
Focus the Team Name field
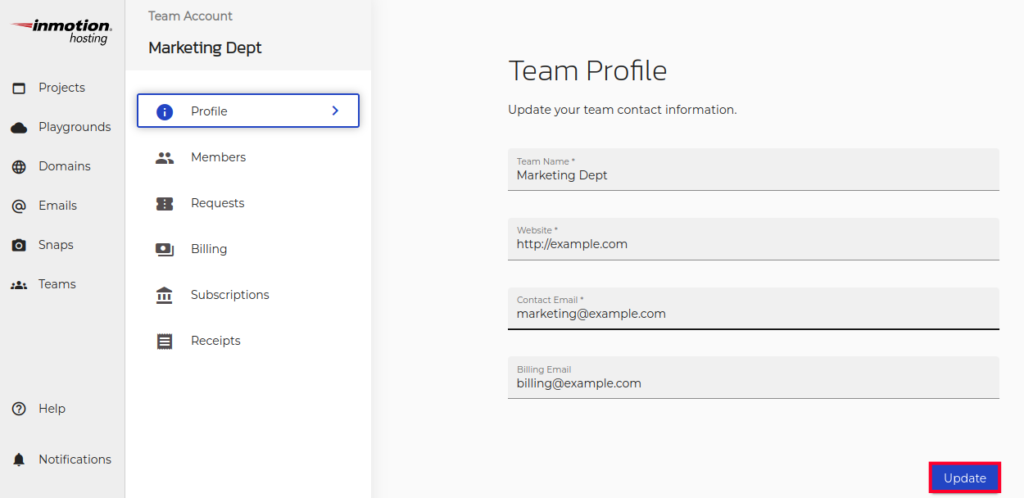pos(753,175)
